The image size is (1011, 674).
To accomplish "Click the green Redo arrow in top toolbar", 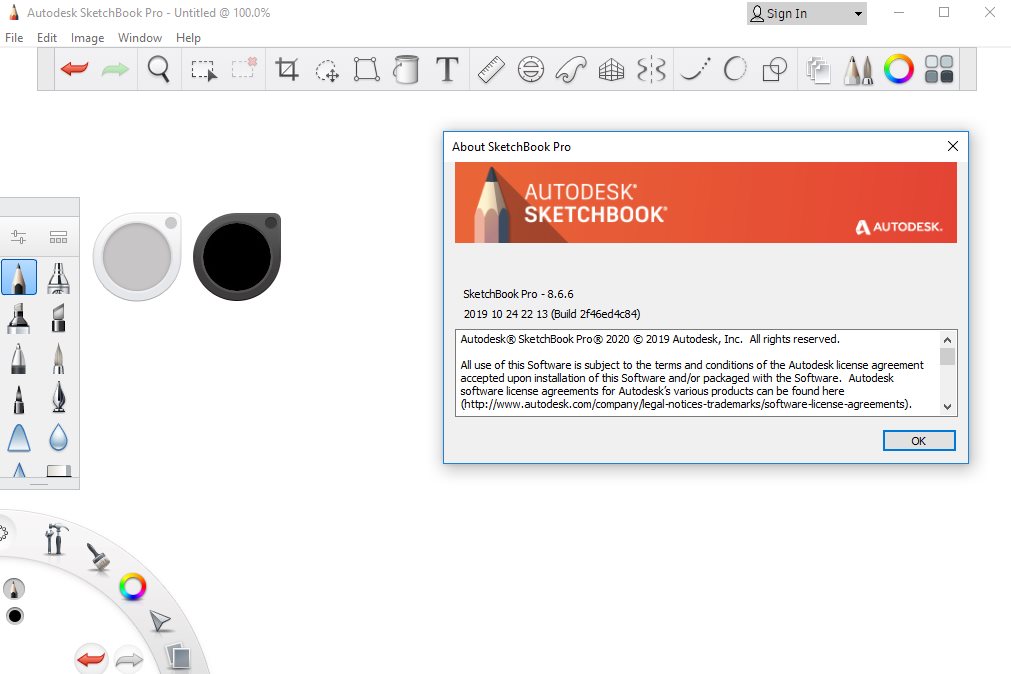I will 115,68.
